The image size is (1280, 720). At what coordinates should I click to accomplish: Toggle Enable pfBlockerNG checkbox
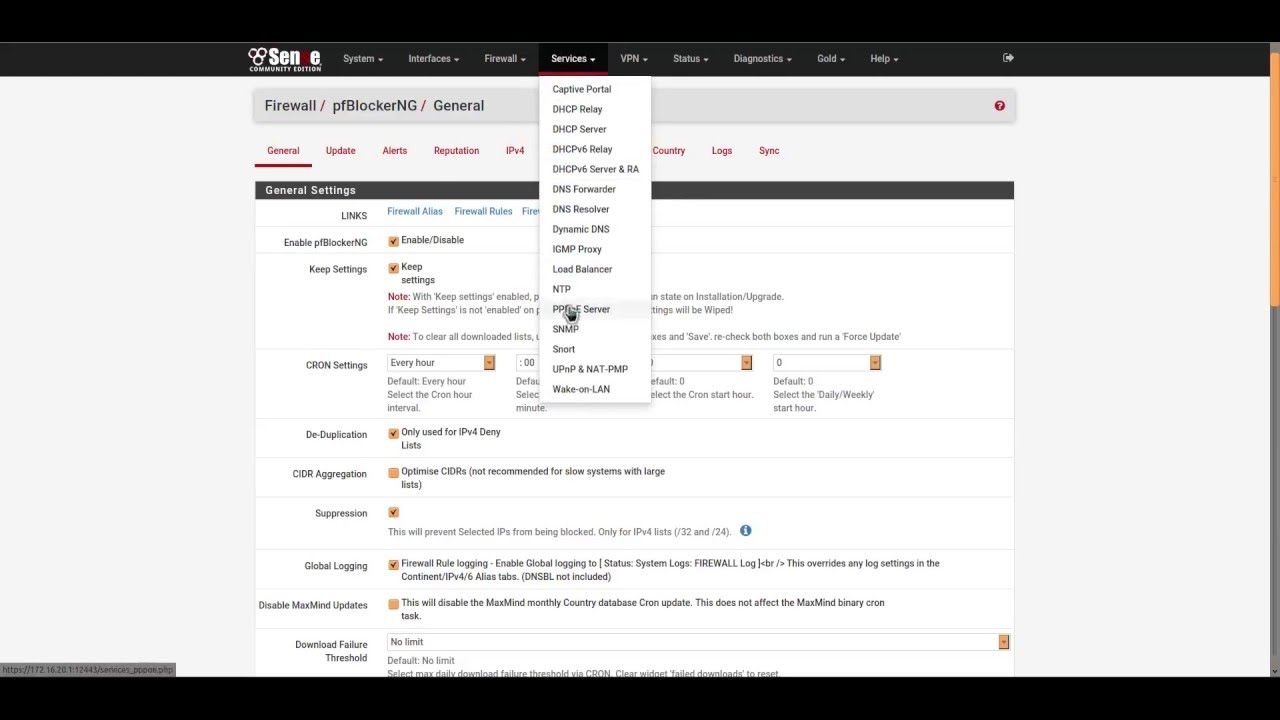[393, 241]
